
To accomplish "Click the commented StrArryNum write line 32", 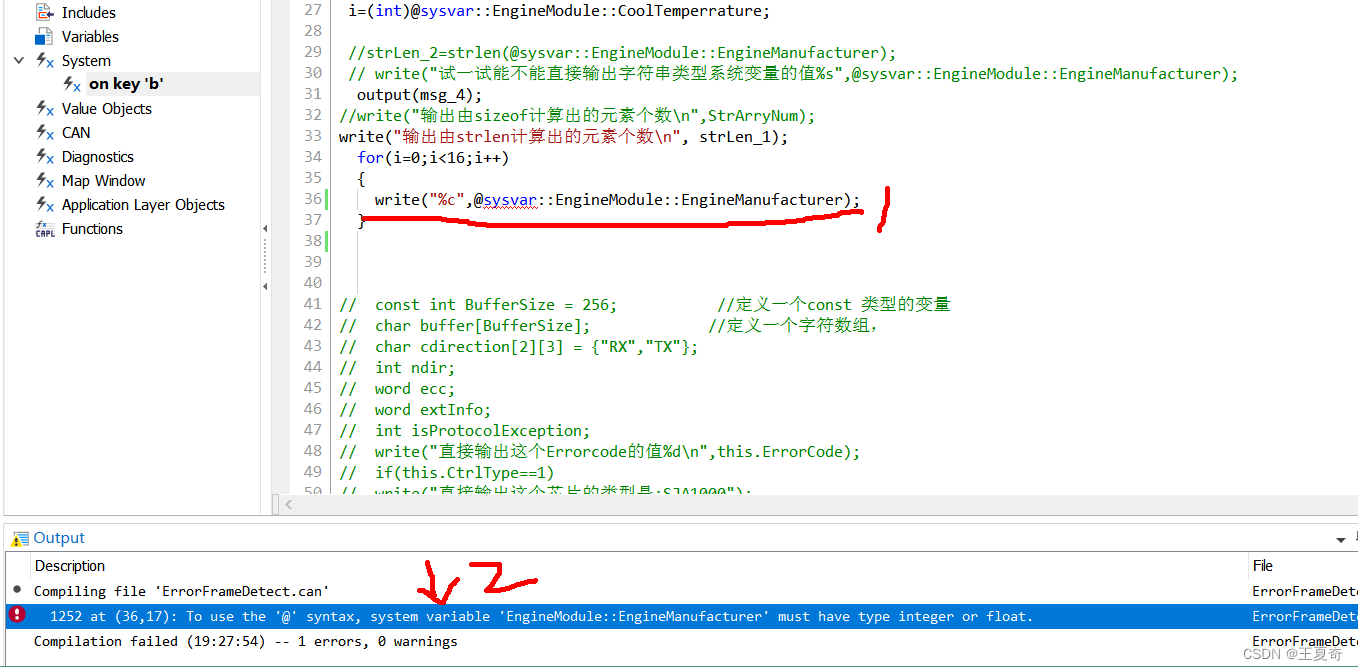I will pos(577,116).
